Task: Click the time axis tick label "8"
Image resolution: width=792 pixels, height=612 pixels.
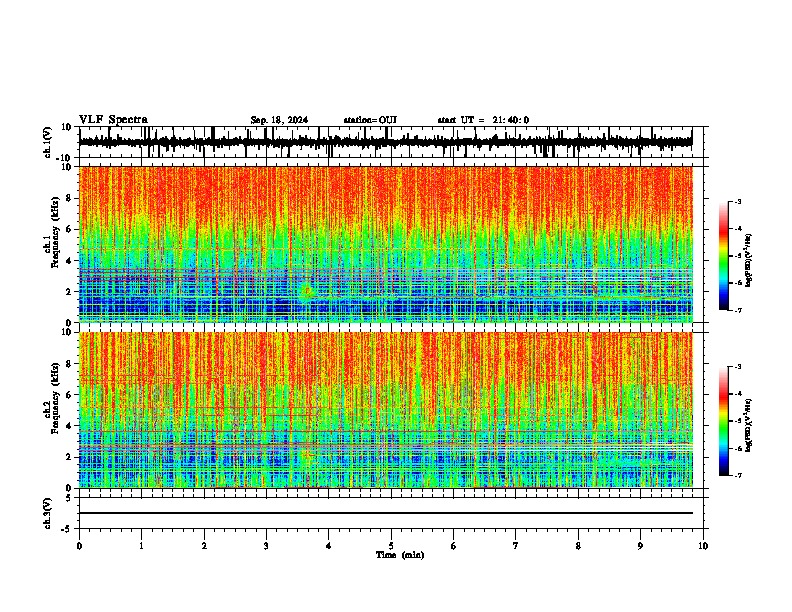Action: tap(578, 546)
